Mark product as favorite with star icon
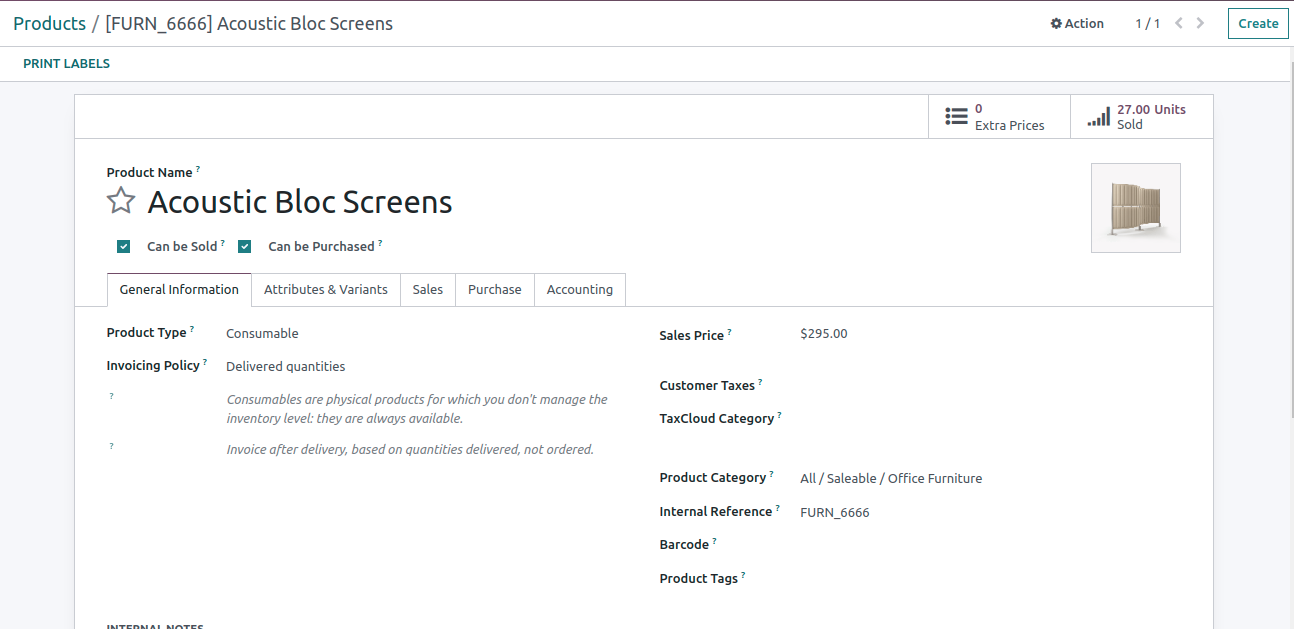Screen dimensions: 1294x629 121,201
